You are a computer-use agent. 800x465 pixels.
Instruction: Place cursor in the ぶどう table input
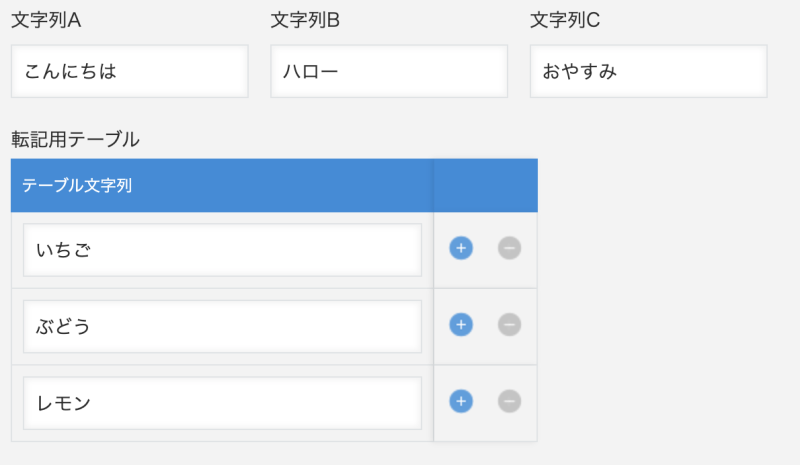tap(222, 327)
